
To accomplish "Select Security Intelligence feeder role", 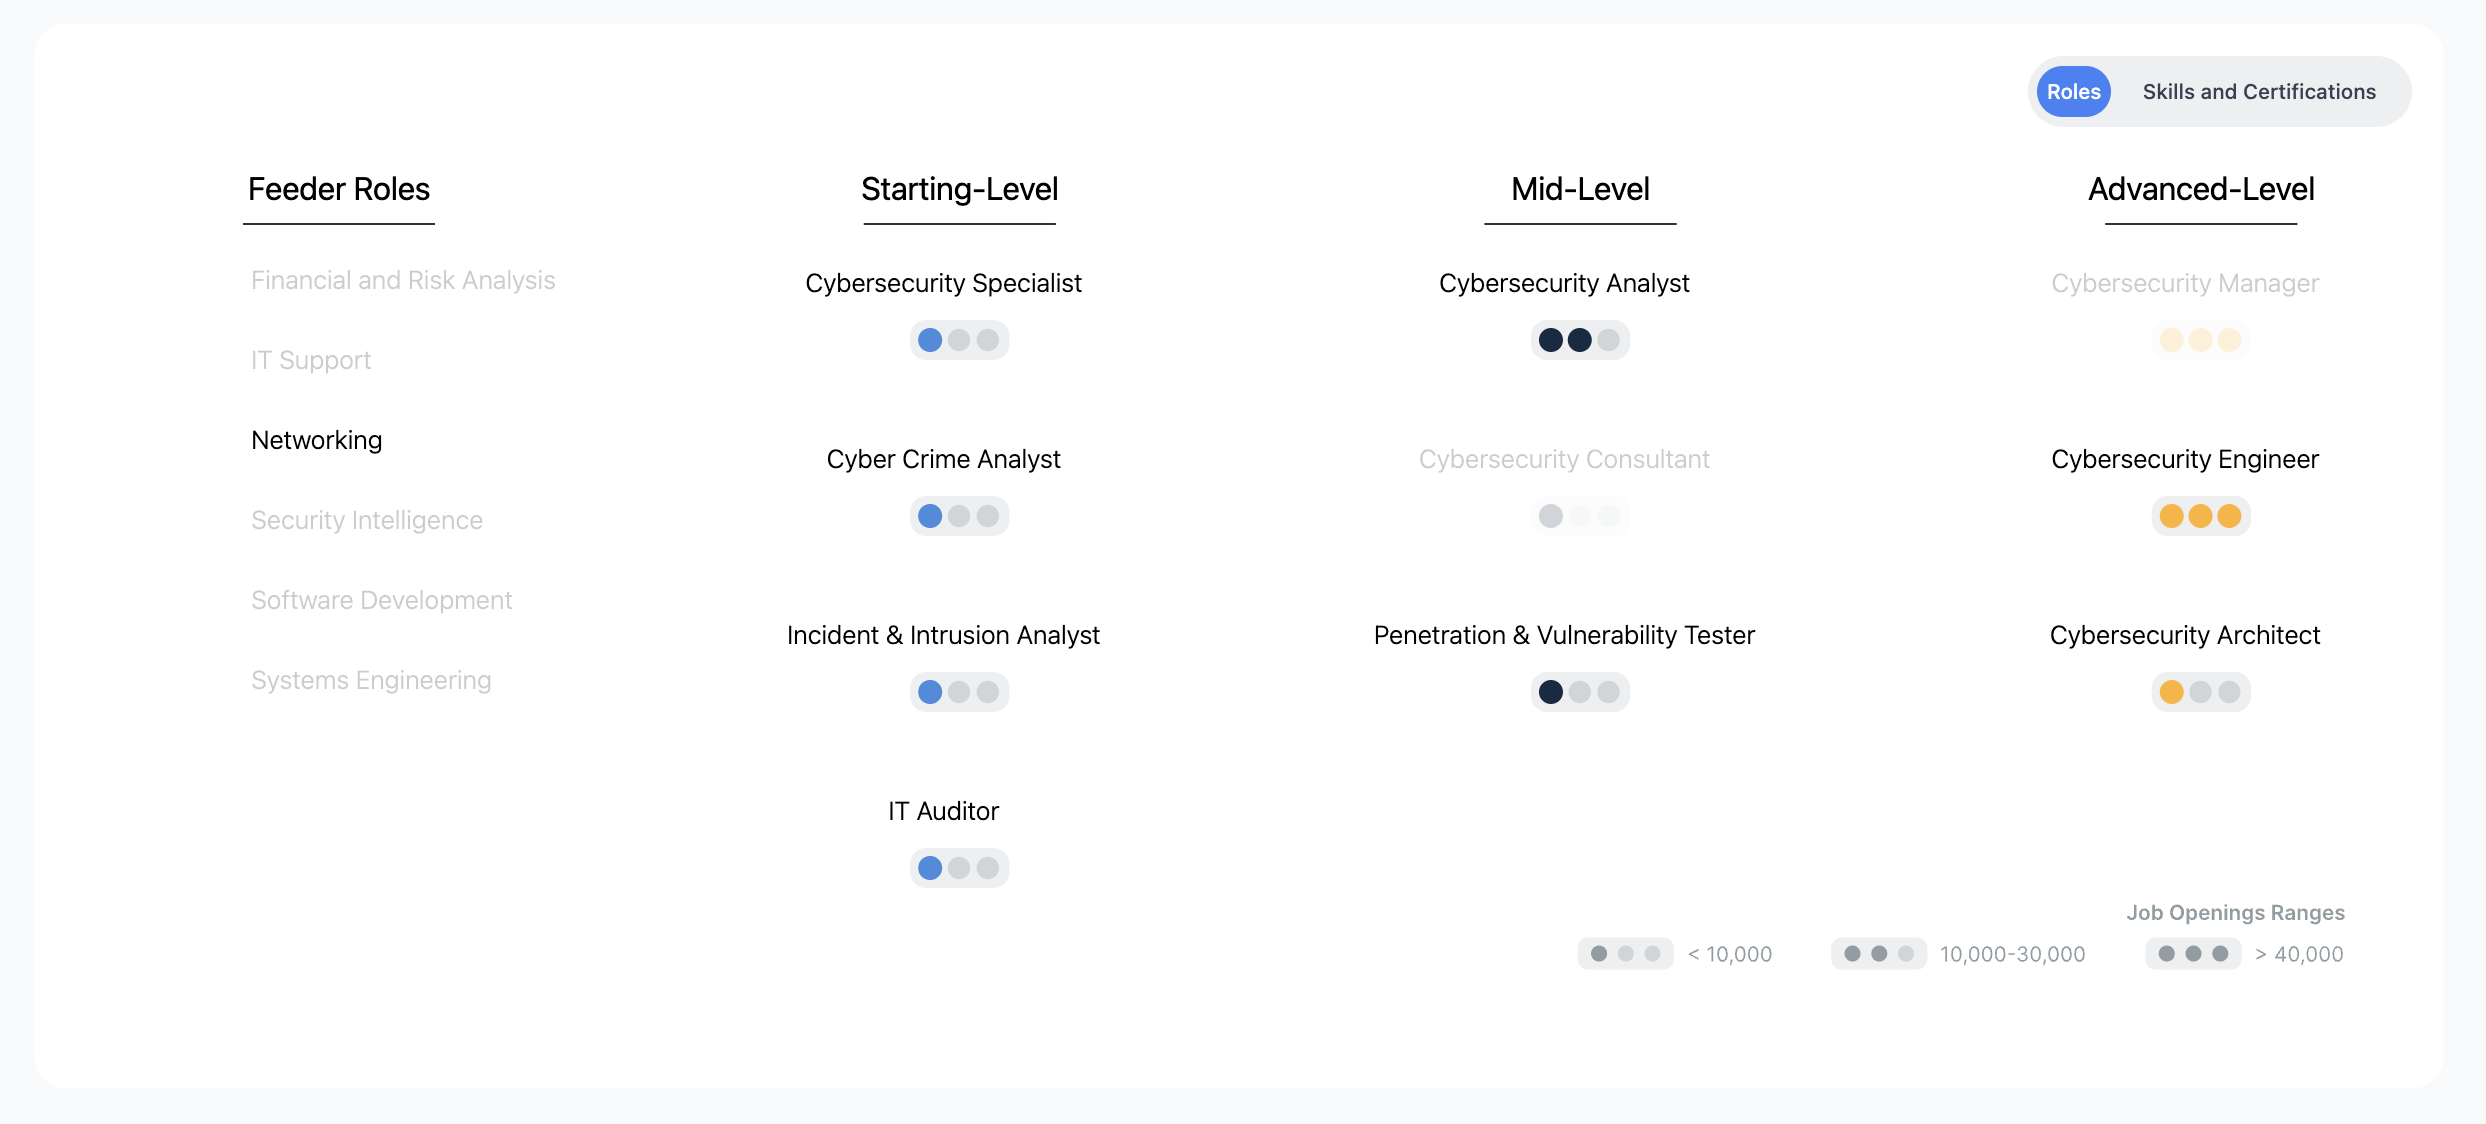I will coord(366,520).
